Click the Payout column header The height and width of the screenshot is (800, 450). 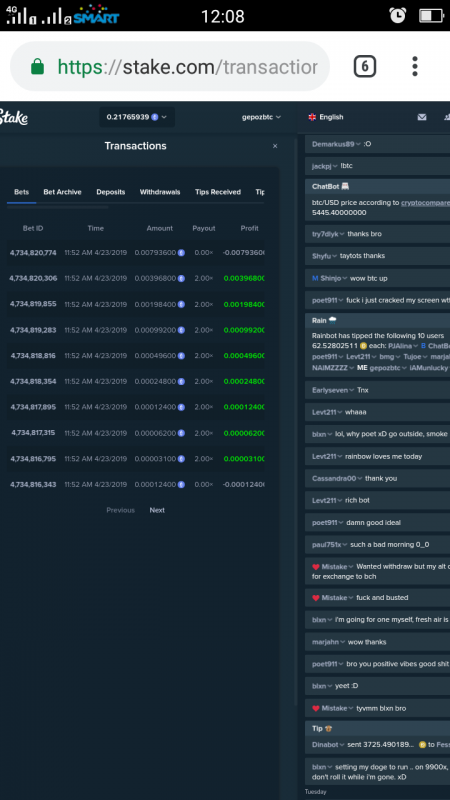pyautogui.click(x=204, y=229)
